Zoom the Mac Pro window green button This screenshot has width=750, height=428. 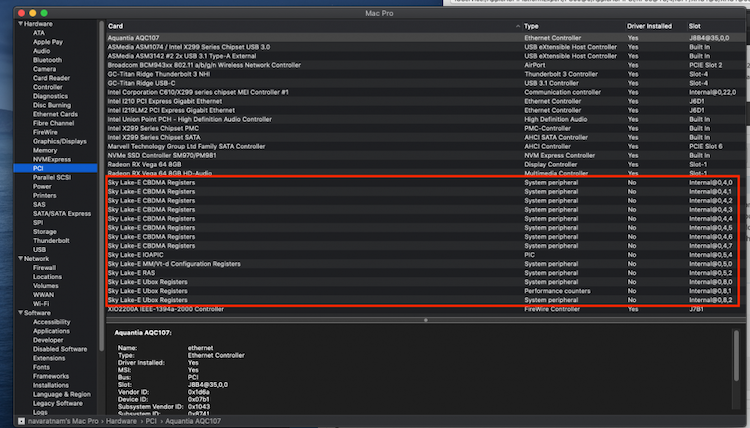(x=44, y=13)
